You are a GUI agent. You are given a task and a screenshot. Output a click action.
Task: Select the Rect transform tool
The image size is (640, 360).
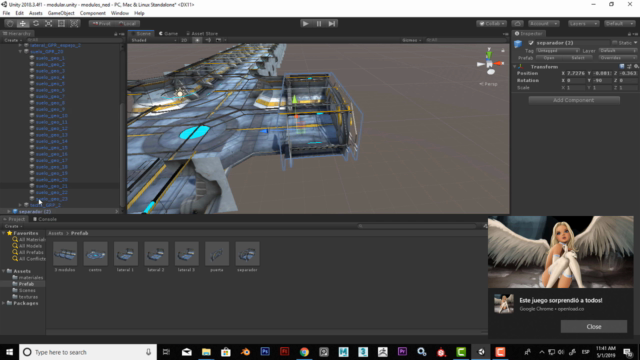click(61, 24)
